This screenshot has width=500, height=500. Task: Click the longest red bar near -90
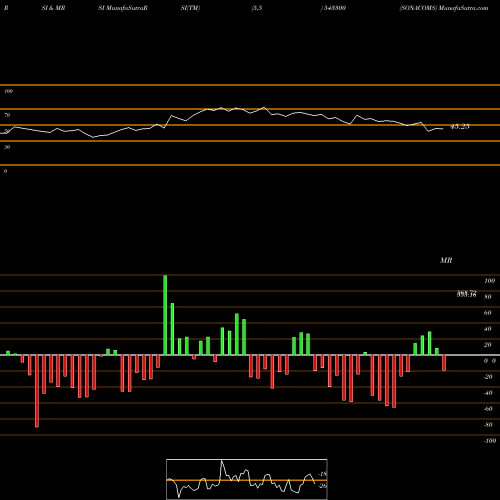(37, 391)
